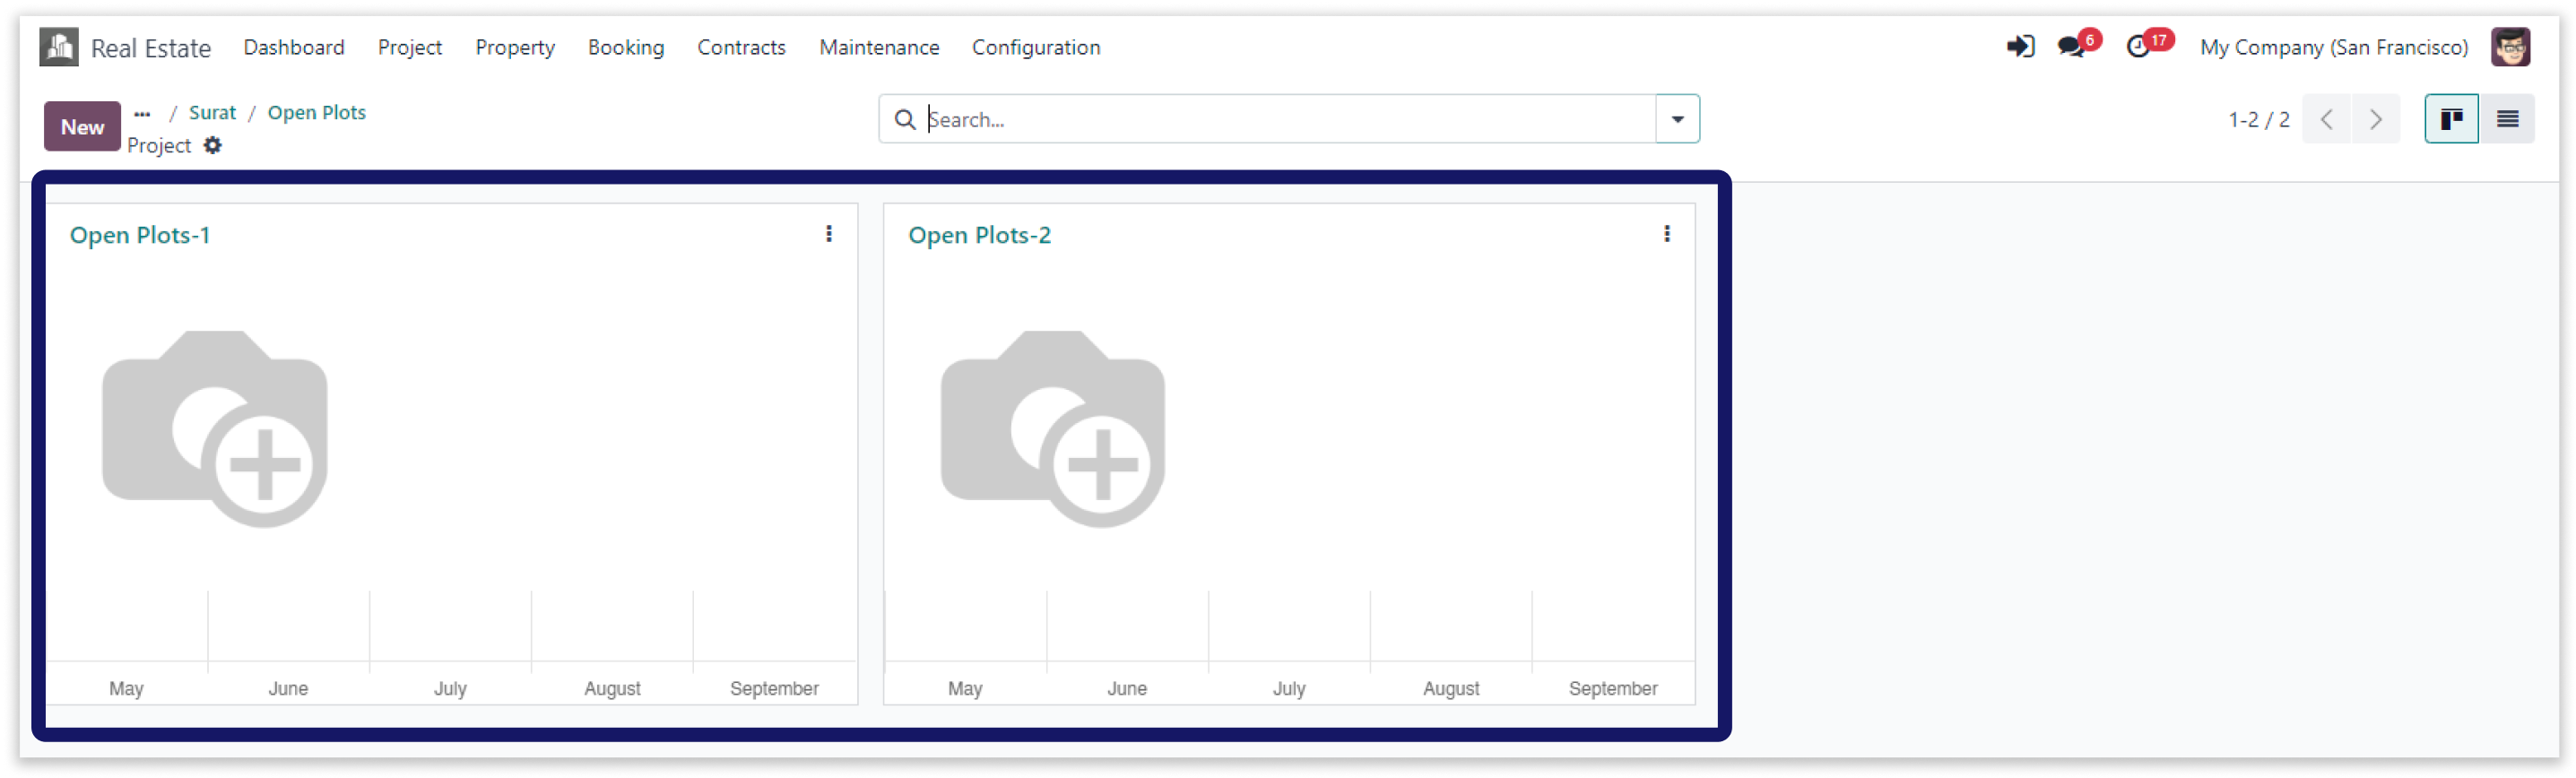
Task: Click the search magnifier icon
Action: [904, 120]
